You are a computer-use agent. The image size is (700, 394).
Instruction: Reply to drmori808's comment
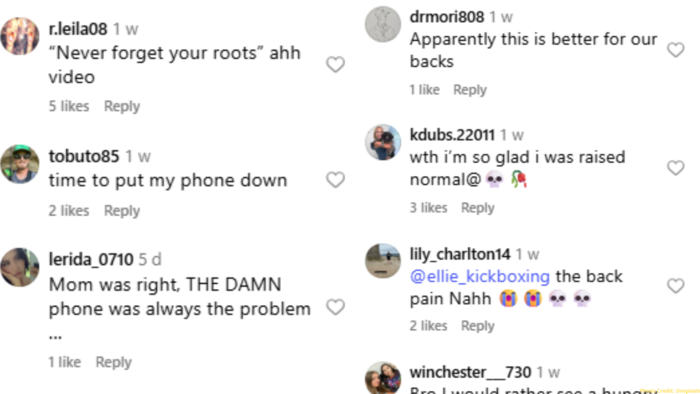coord(470,90)
